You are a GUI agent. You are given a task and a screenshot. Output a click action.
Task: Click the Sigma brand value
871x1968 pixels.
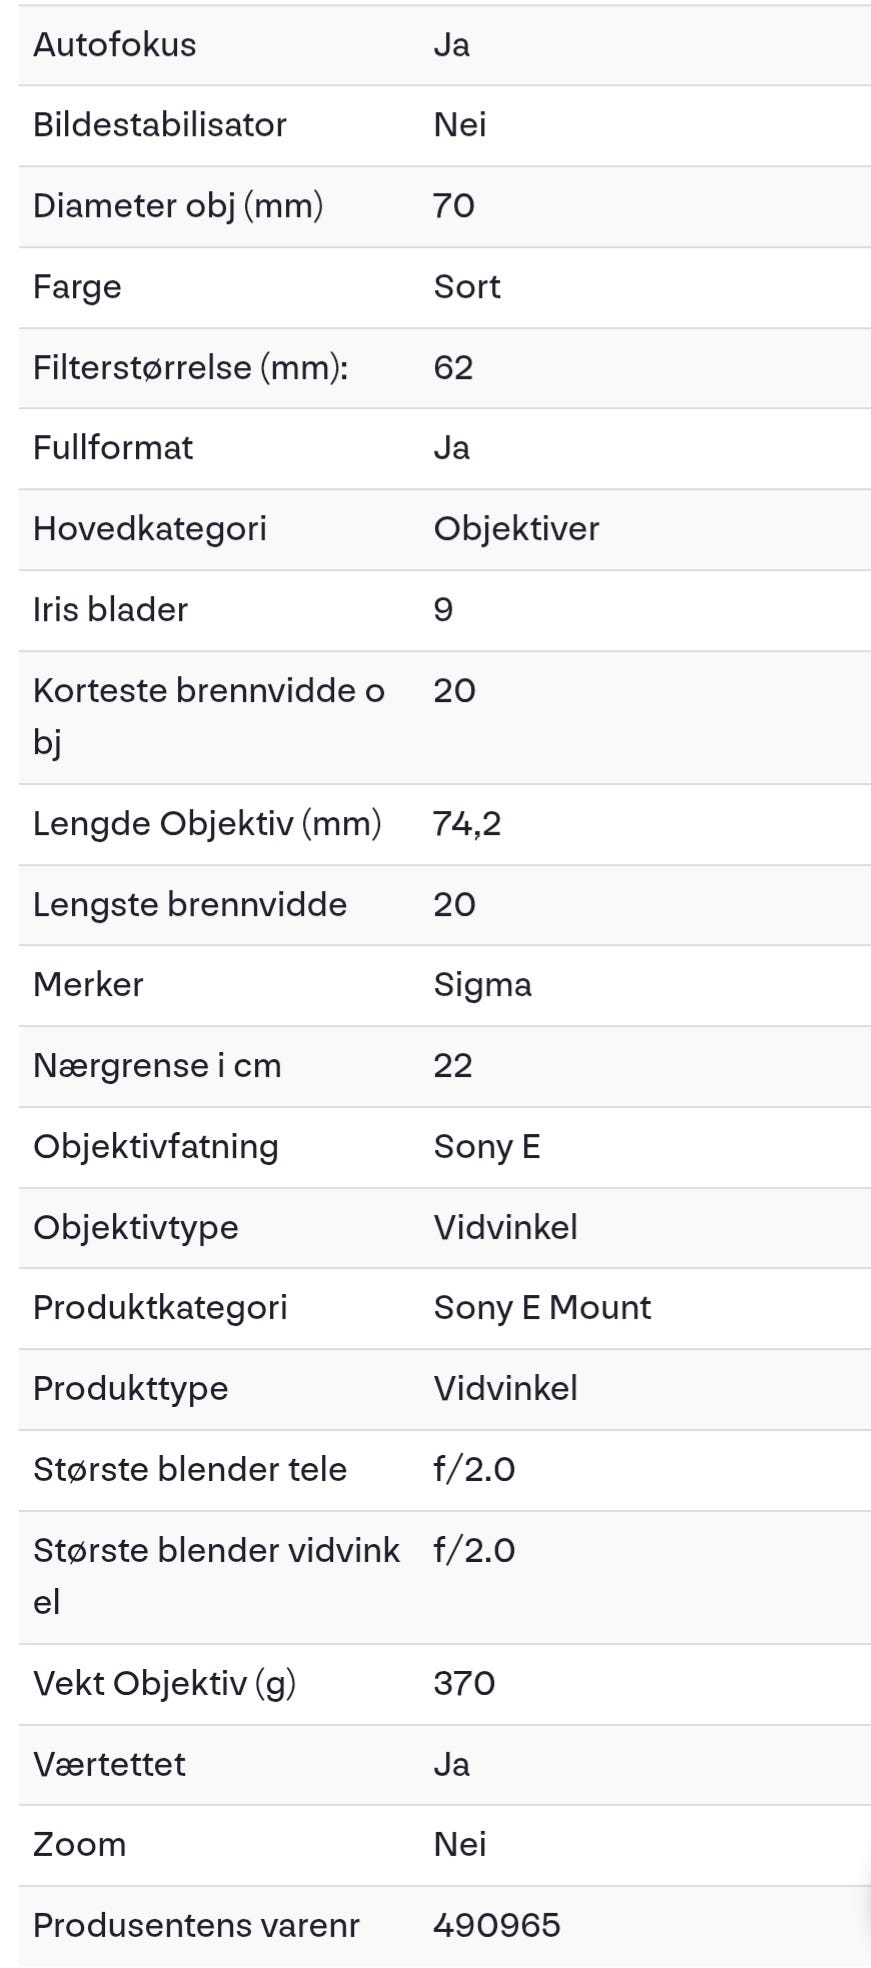(x=482, y=985)
